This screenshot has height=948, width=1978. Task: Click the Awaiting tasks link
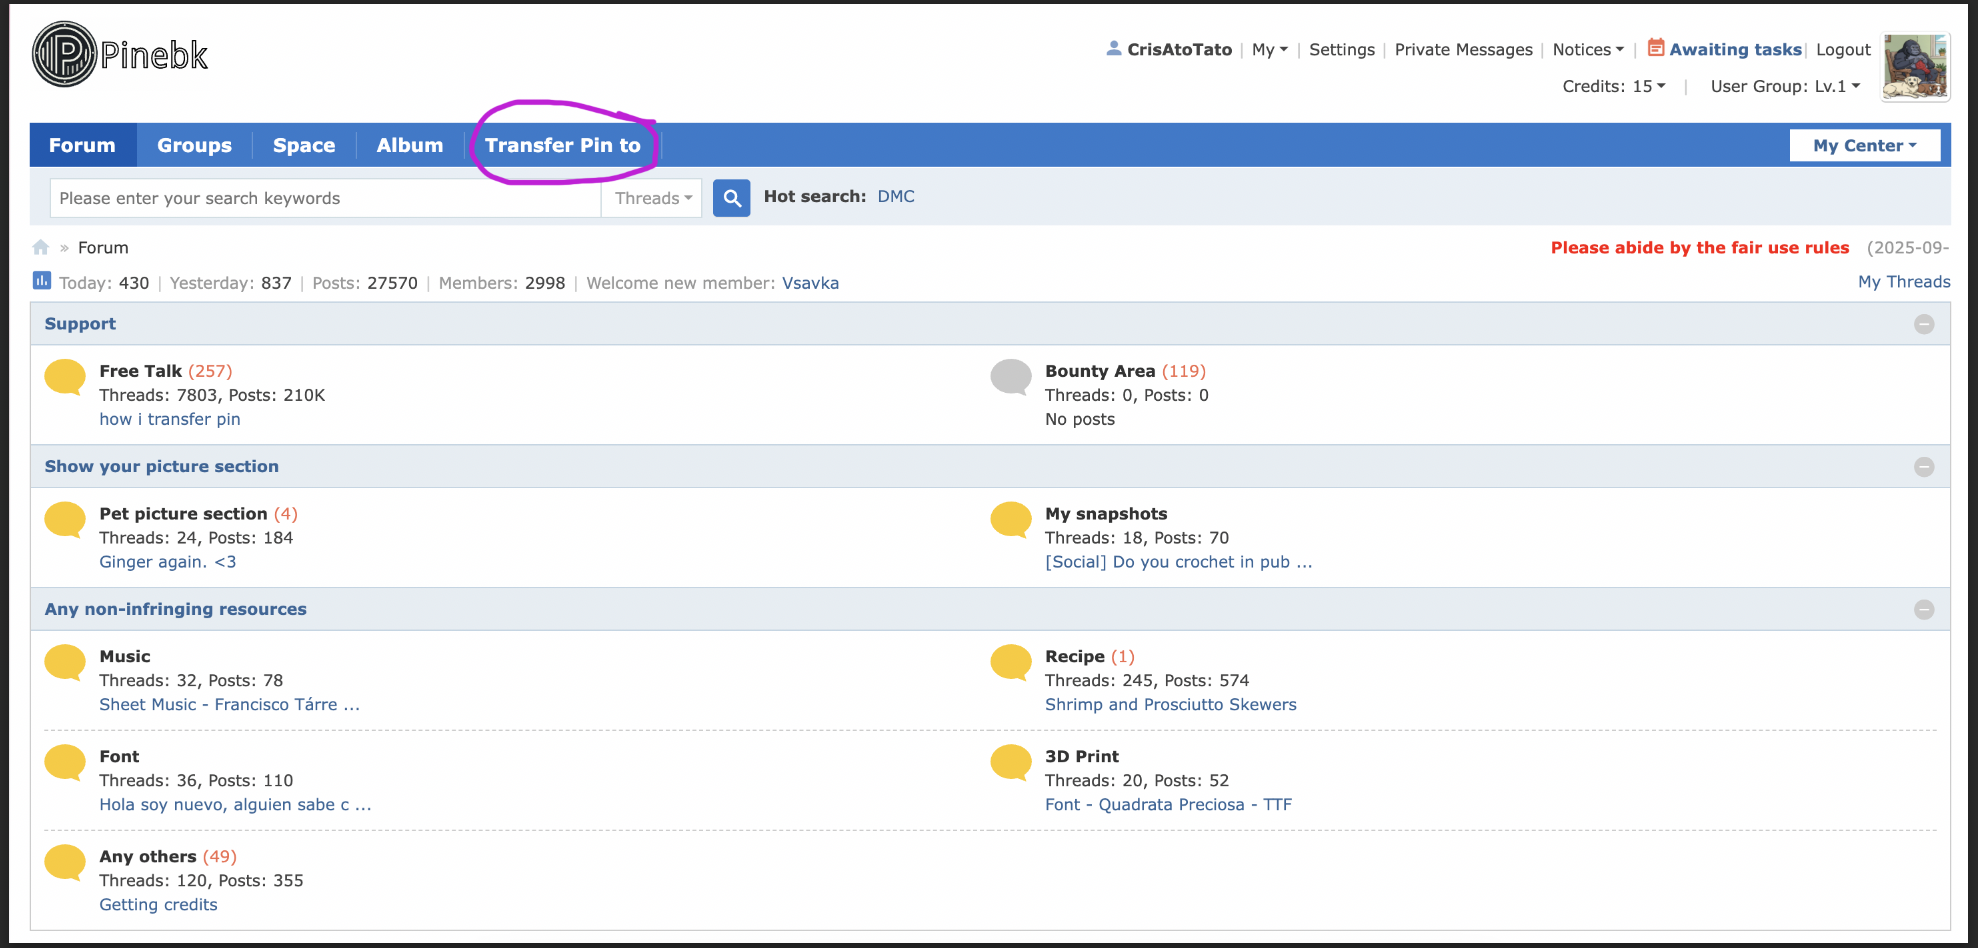click(1735, 49)
